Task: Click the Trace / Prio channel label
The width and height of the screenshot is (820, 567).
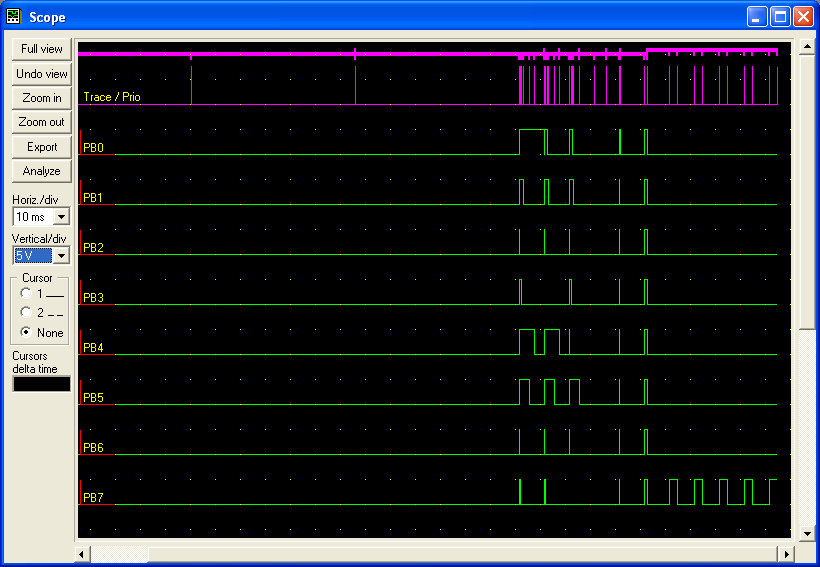Action: click(x=112, y=97)
